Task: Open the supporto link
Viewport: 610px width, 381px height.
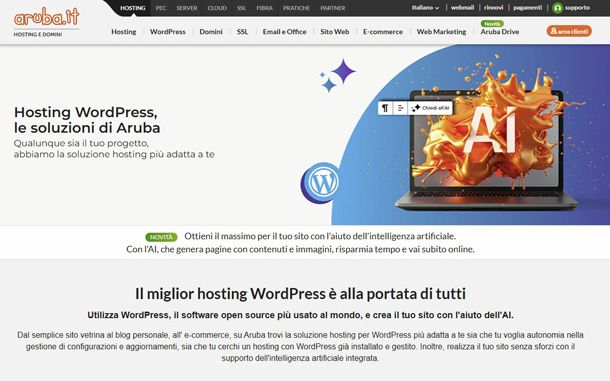Action: click(577, 7)
